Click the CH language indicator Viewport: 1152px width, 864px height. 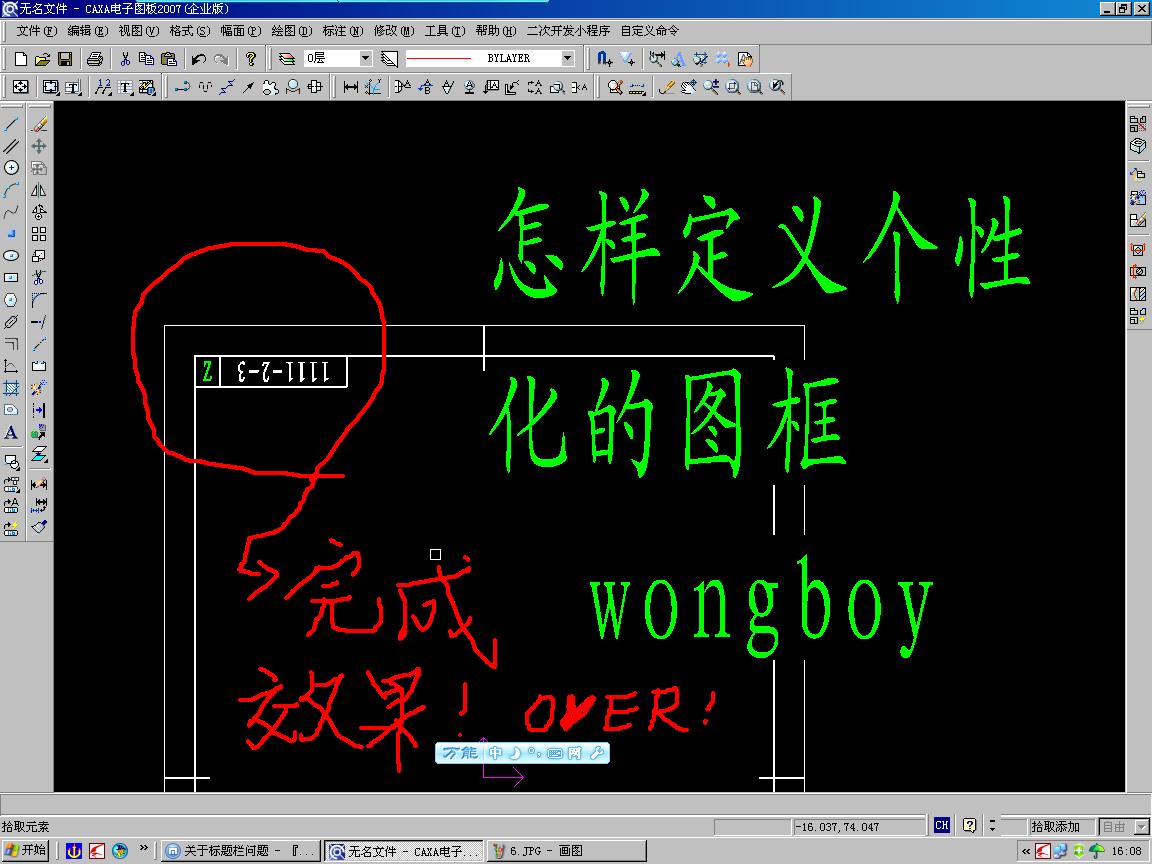tap(942, 826)
